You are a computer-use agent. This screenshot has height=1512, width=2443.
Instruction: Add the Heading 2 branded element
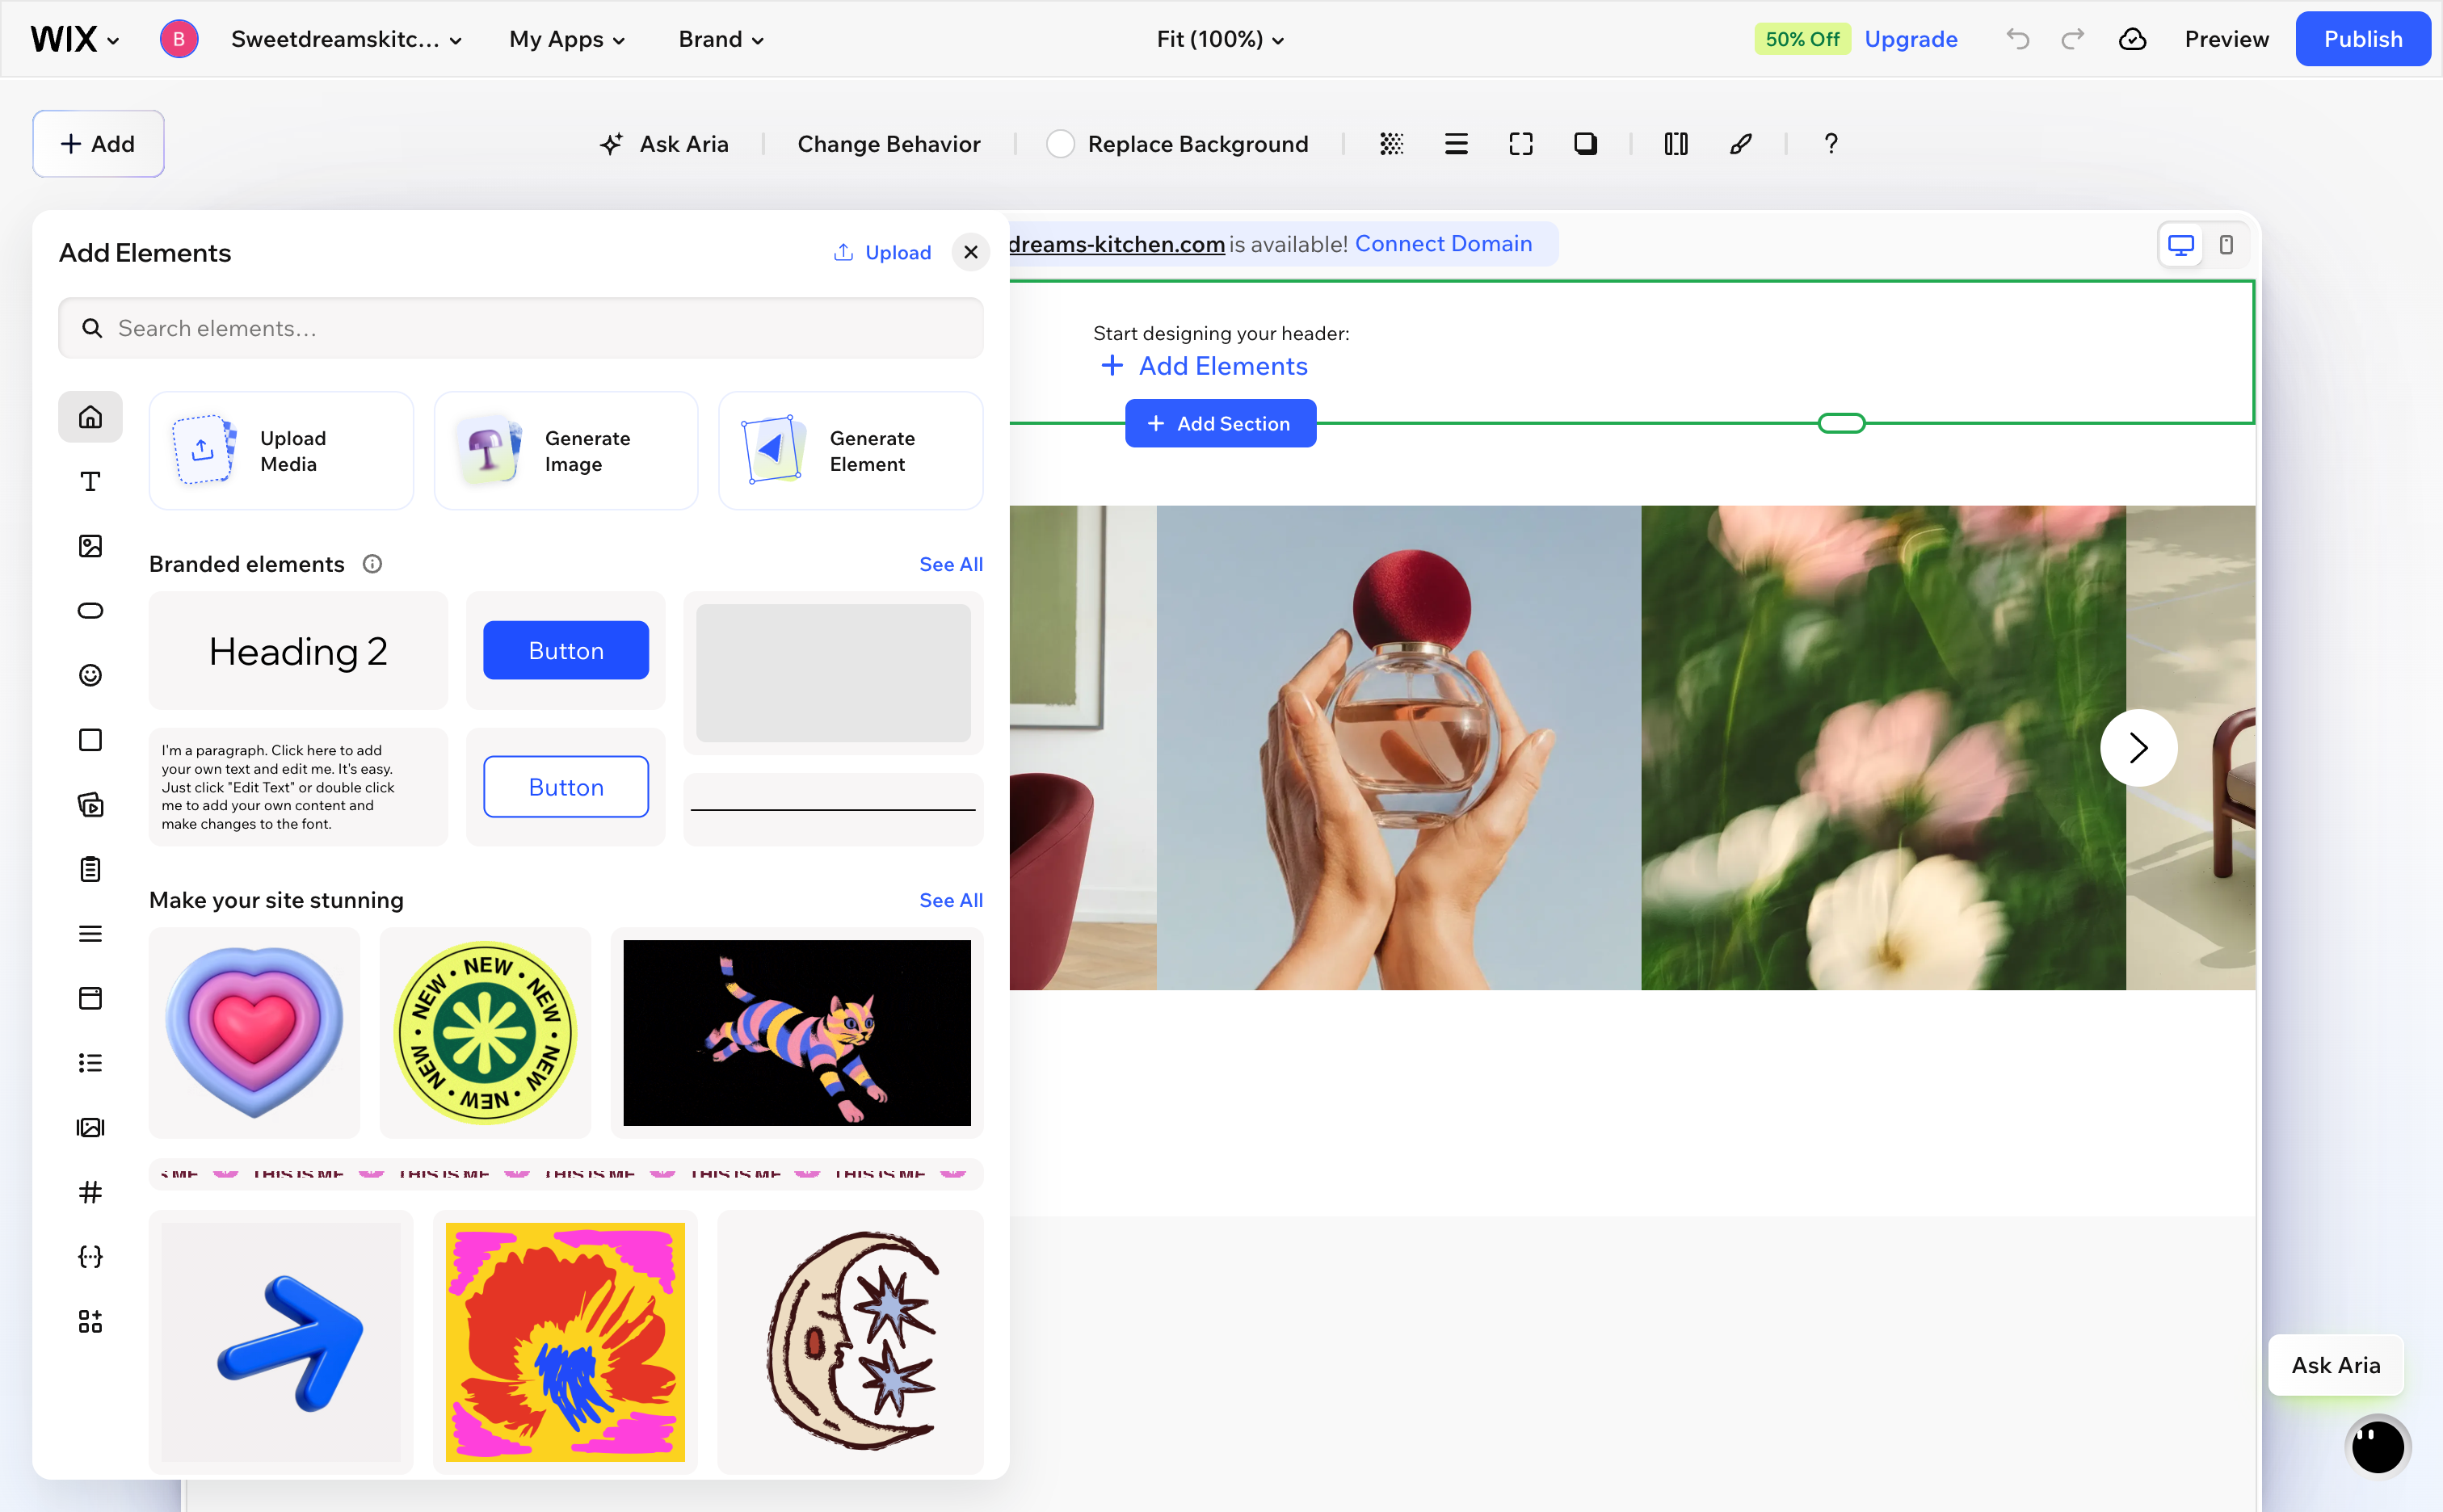298,651
